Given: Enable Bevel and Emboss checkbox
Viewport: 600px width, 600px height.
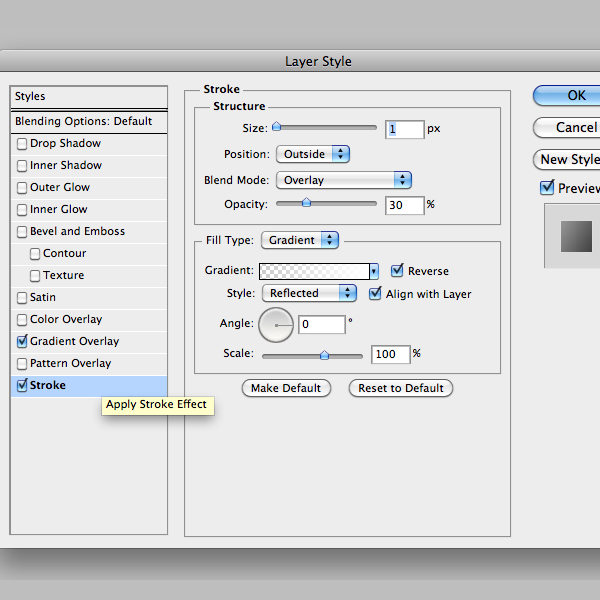Looking at the screenshot, I should click(22, 232).
